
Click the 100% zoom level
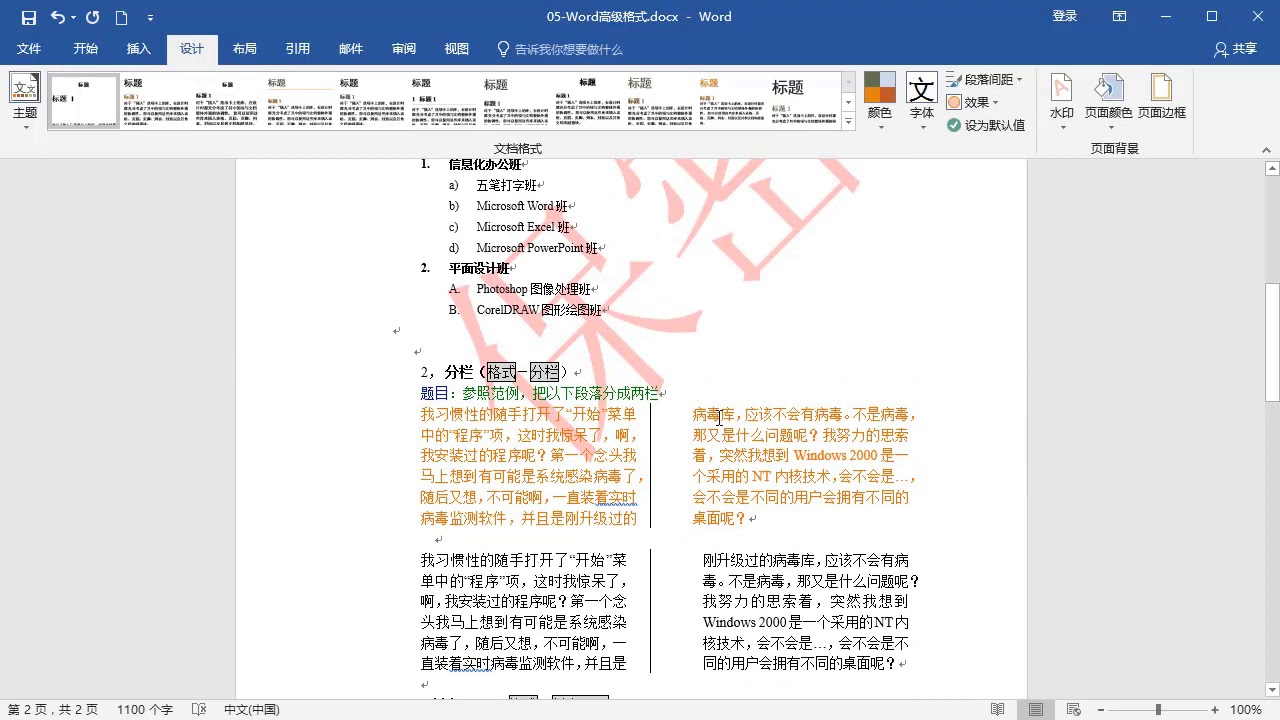[x=1245, y=709]
